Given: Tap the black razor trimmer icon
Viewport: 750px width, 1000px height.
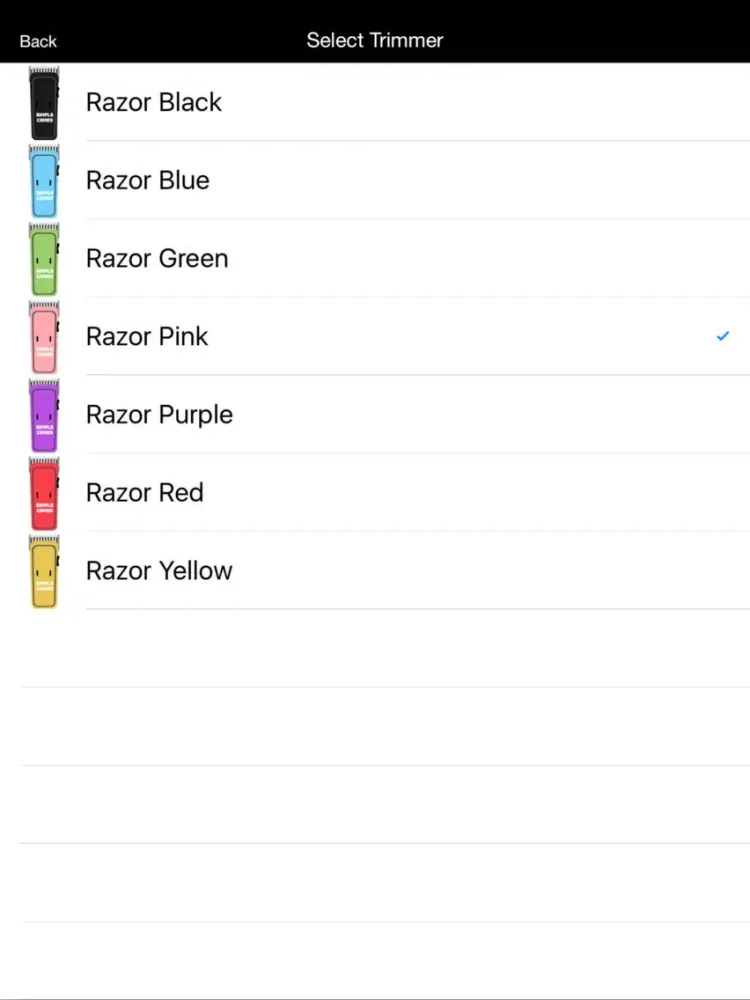Looking at the screenshot, I should [44, 103].
